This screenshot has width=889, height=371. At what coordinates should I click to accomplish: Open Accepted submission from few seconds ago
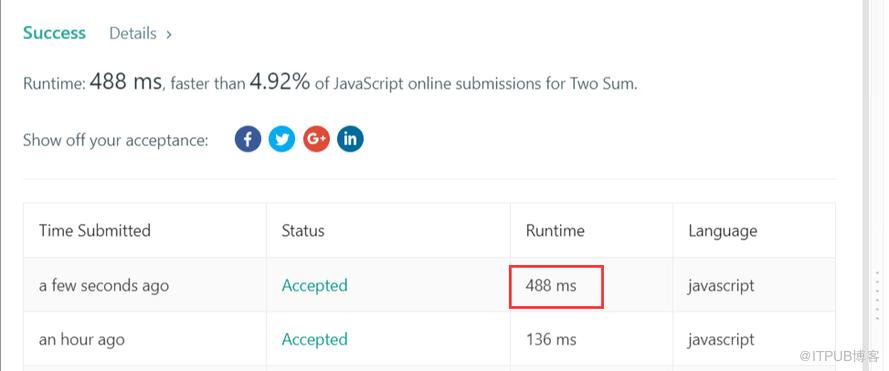[x=315, y=285]
